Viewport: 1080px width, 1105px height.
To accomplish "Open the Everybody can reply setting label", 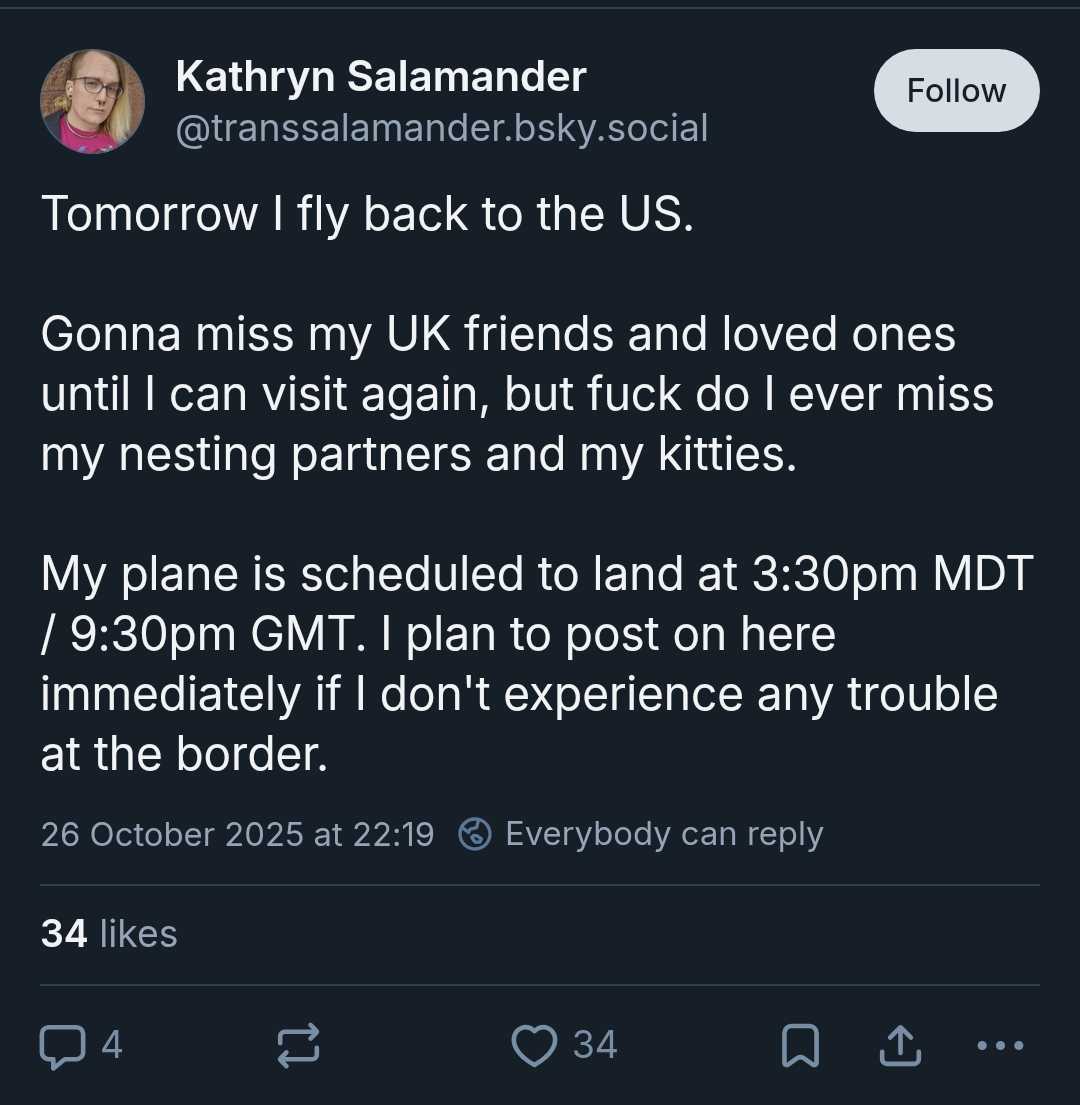I will coord(664,834).
